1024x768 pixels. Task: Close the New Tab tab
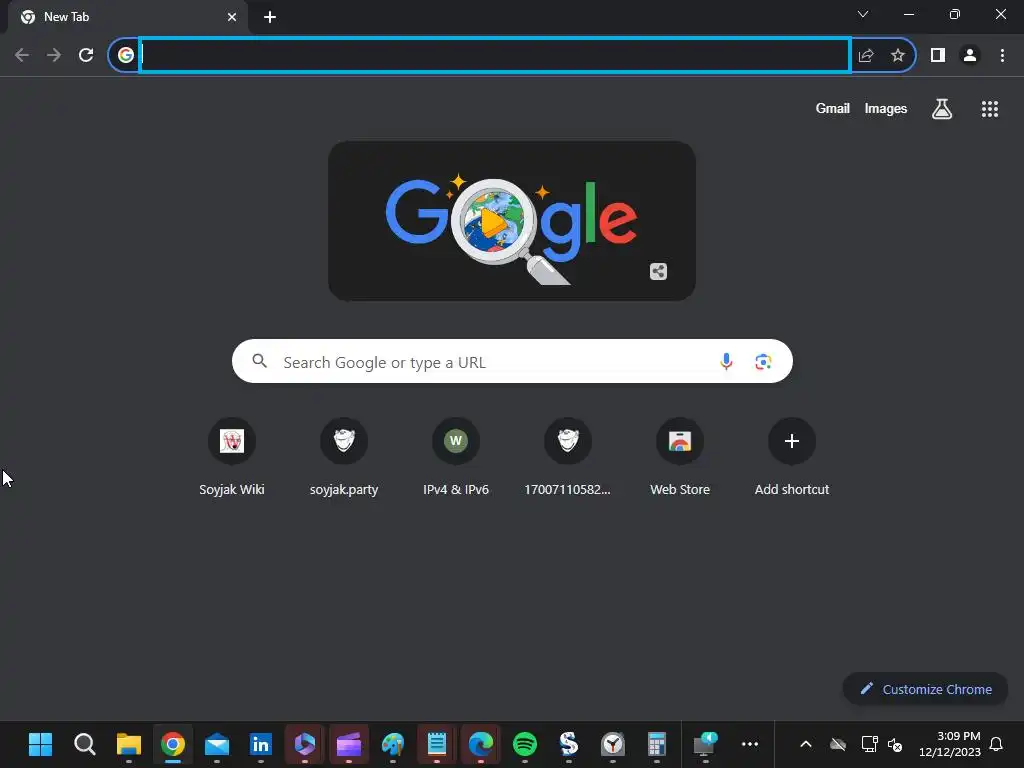coord(232,17)
